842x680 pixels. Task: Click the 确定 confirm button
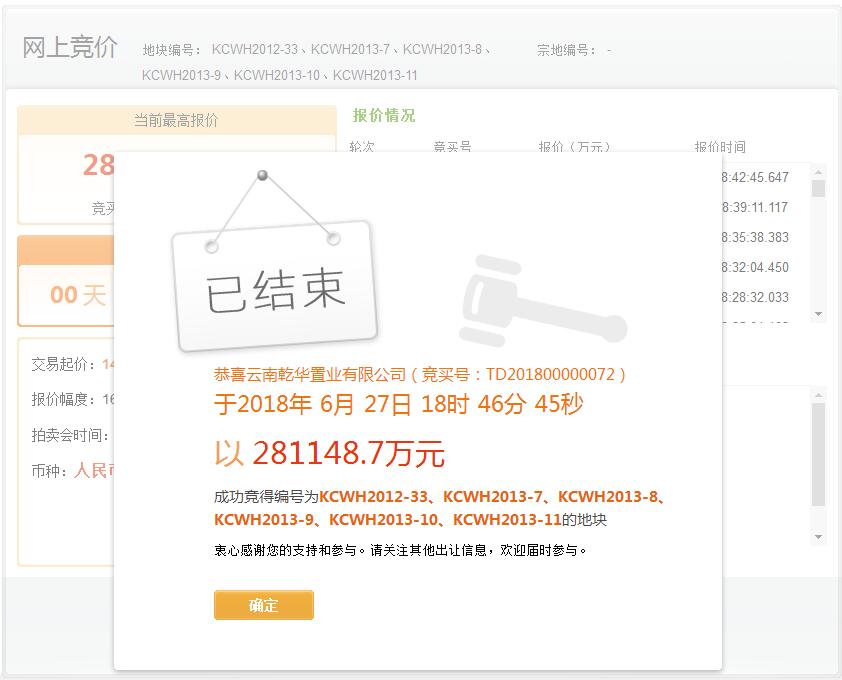point(263,605)
